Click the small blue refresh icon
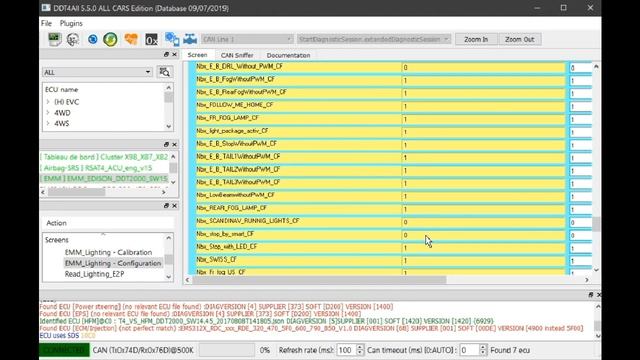This screenshot has width=640, height=360. tap(93, 39)
